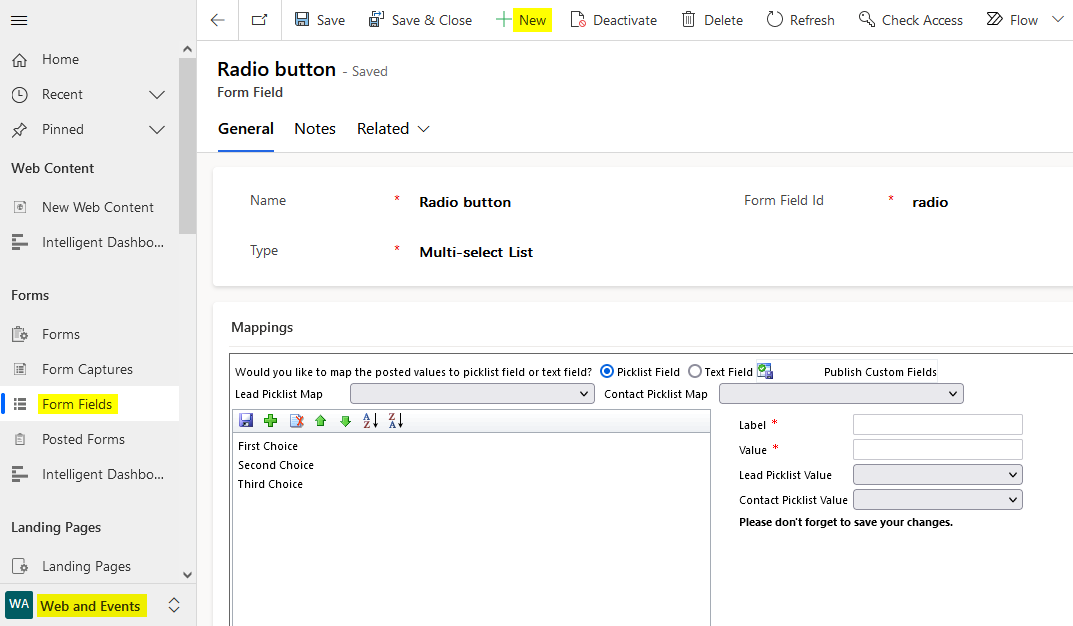Delete the record
The height and width of the screenshot is (626, 1073).
712,20
